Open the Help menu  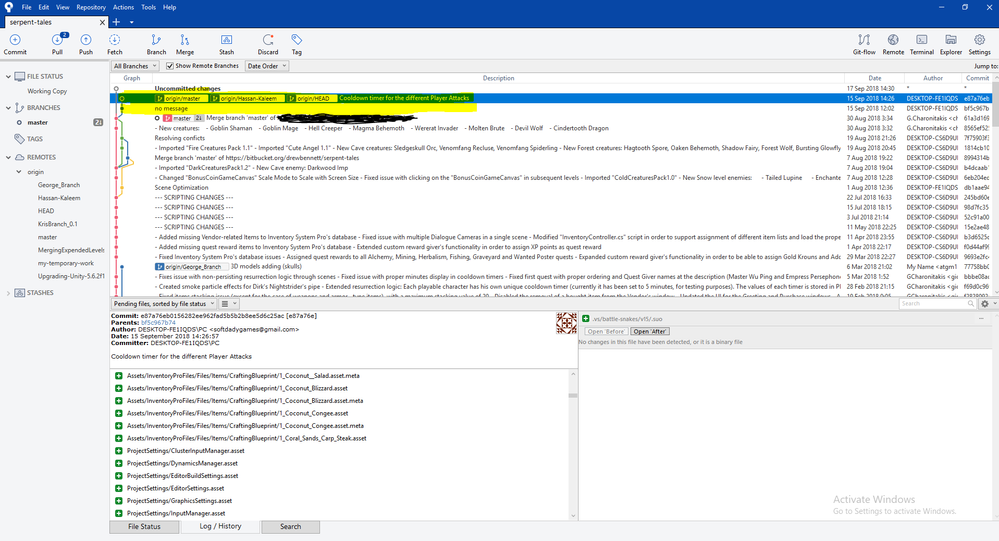169,8
